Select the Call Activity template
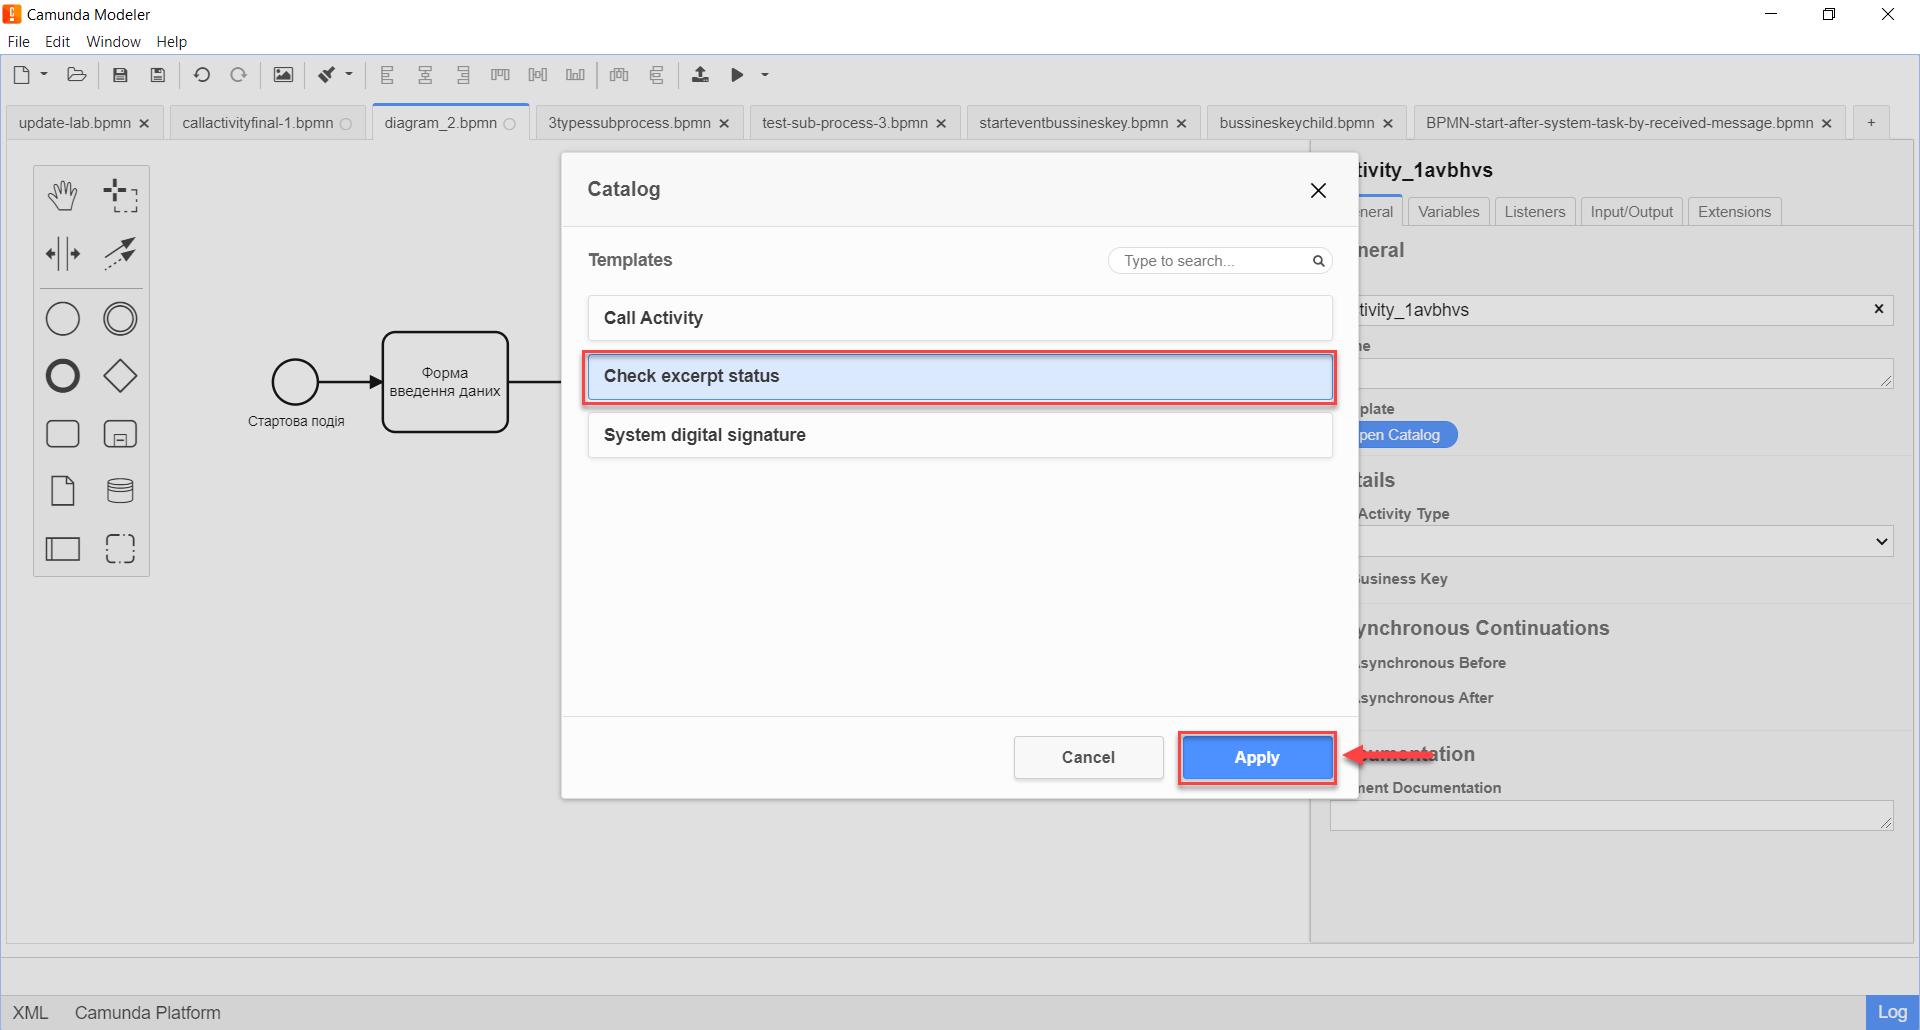The width and height of the screenshot is (1920, 1030). [x=960, y=318]
